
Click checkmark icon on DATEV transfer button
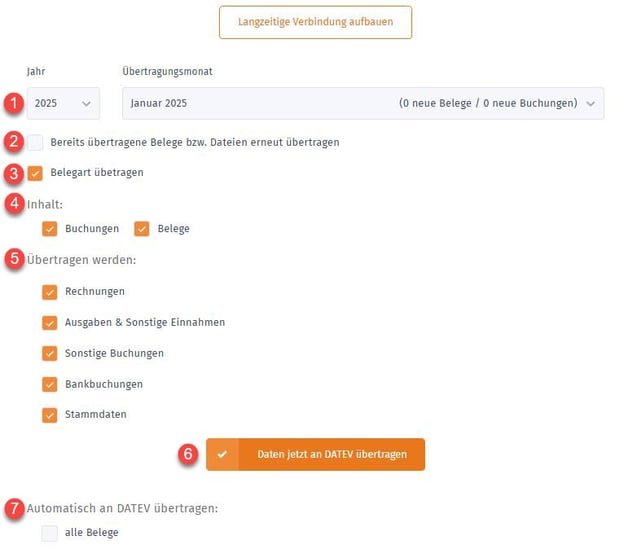coord(222,454)
